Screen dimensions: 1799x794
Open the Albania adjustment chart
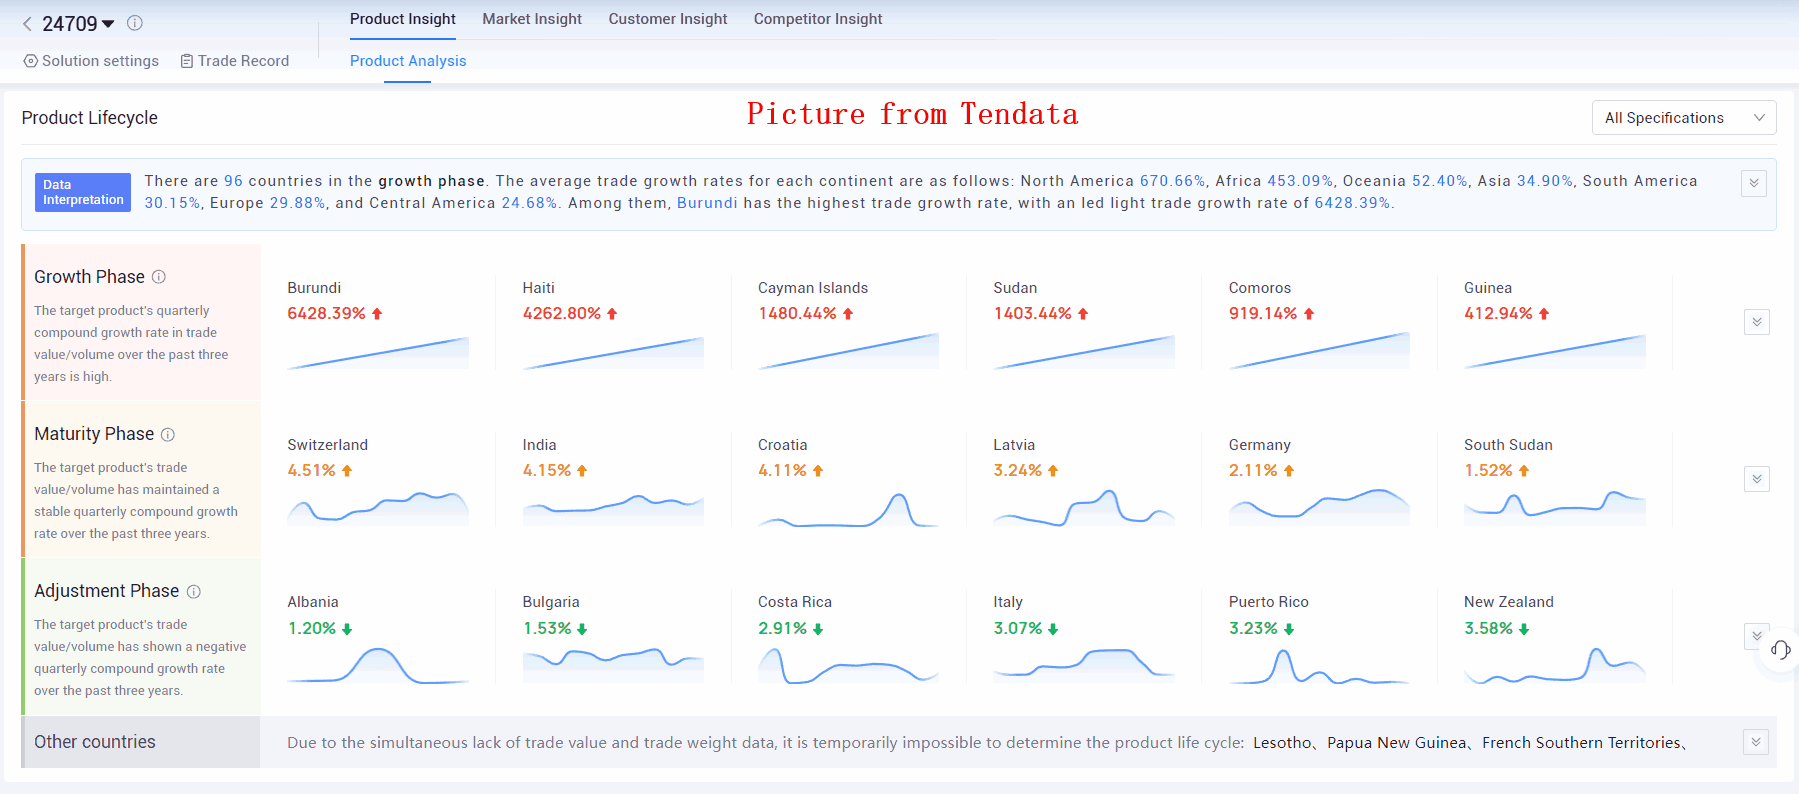[378, 665]
